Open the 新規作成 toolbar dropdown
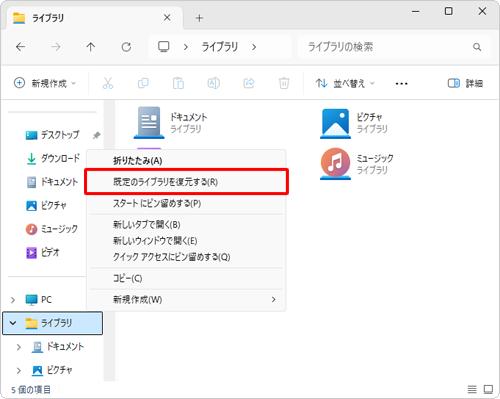This screenshot has width=500, height=399. (45, 83)
